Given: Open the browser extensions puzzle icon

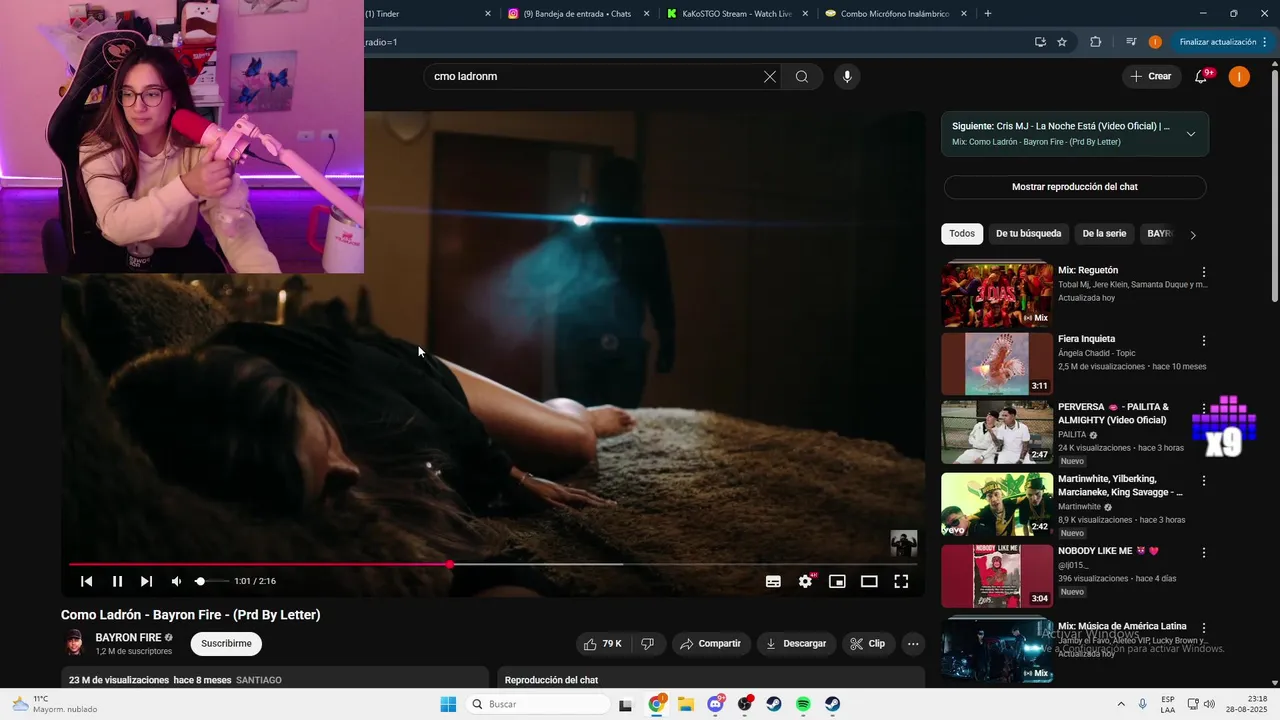Looking at the screenshot, I should tap(1095, 42).
